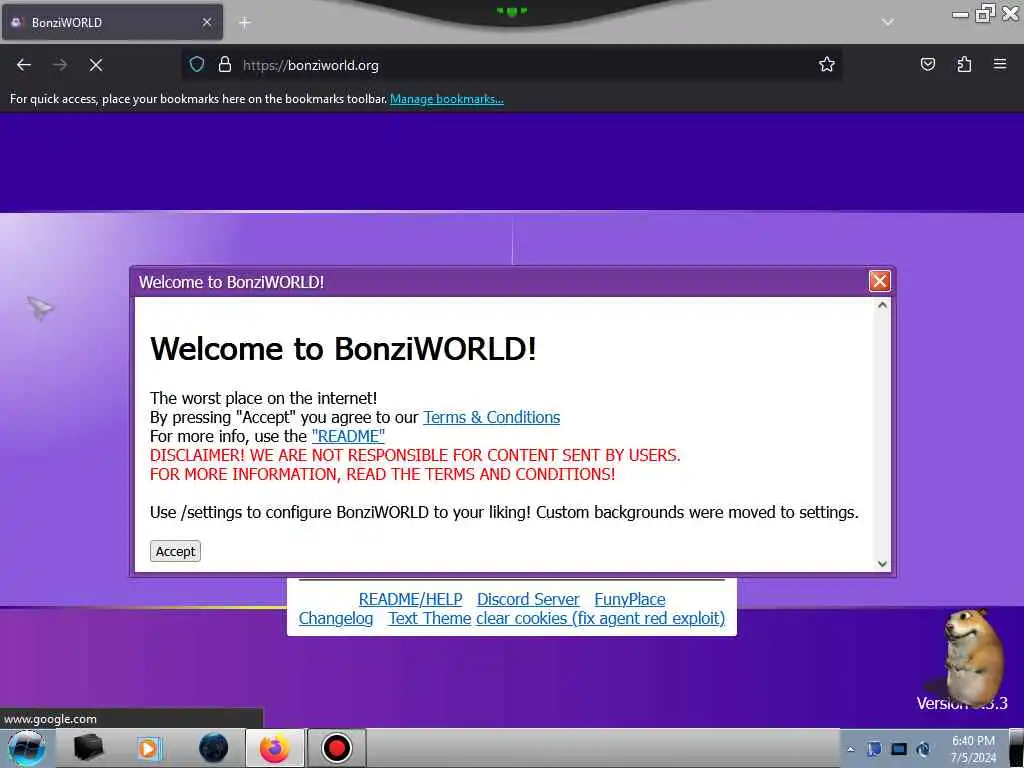Screen dimensions: 1024x768
Task: Switch to Firefox in the taskbar
Action: 274,748
